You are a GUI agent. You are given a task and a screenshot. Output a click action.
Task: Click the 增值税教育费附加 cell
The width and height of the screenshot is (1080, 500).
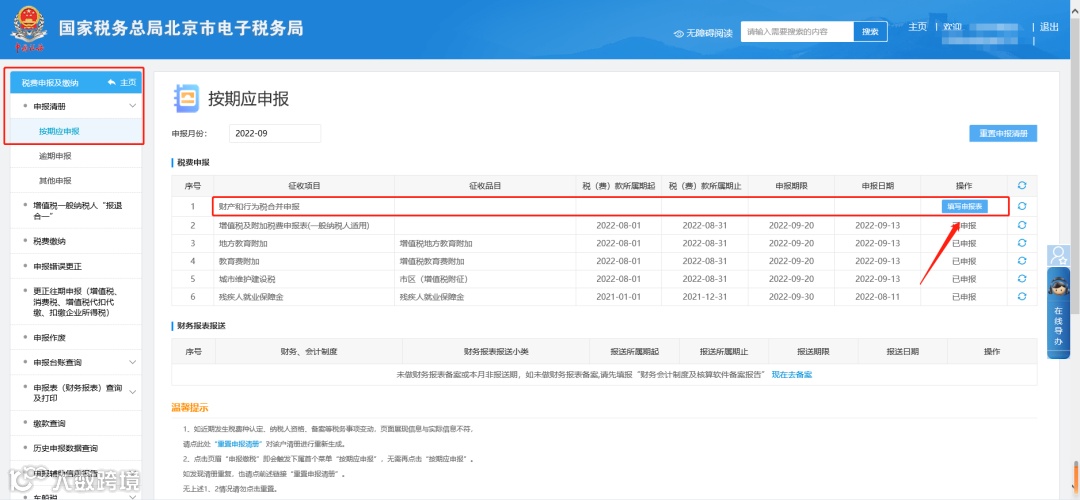tap(485, 261)
